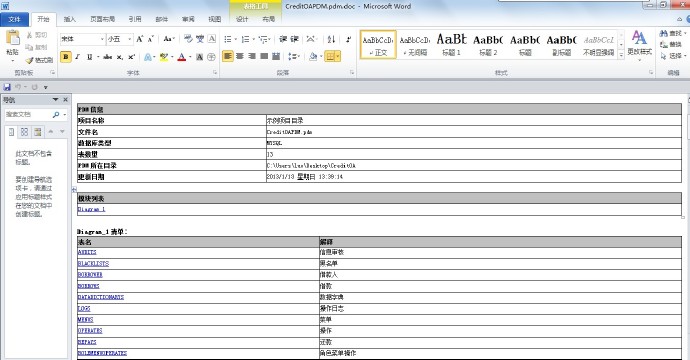Align paragraph text to the right
Screen dimensions: 690x360
pyautogui.click(x=252, y=56)
